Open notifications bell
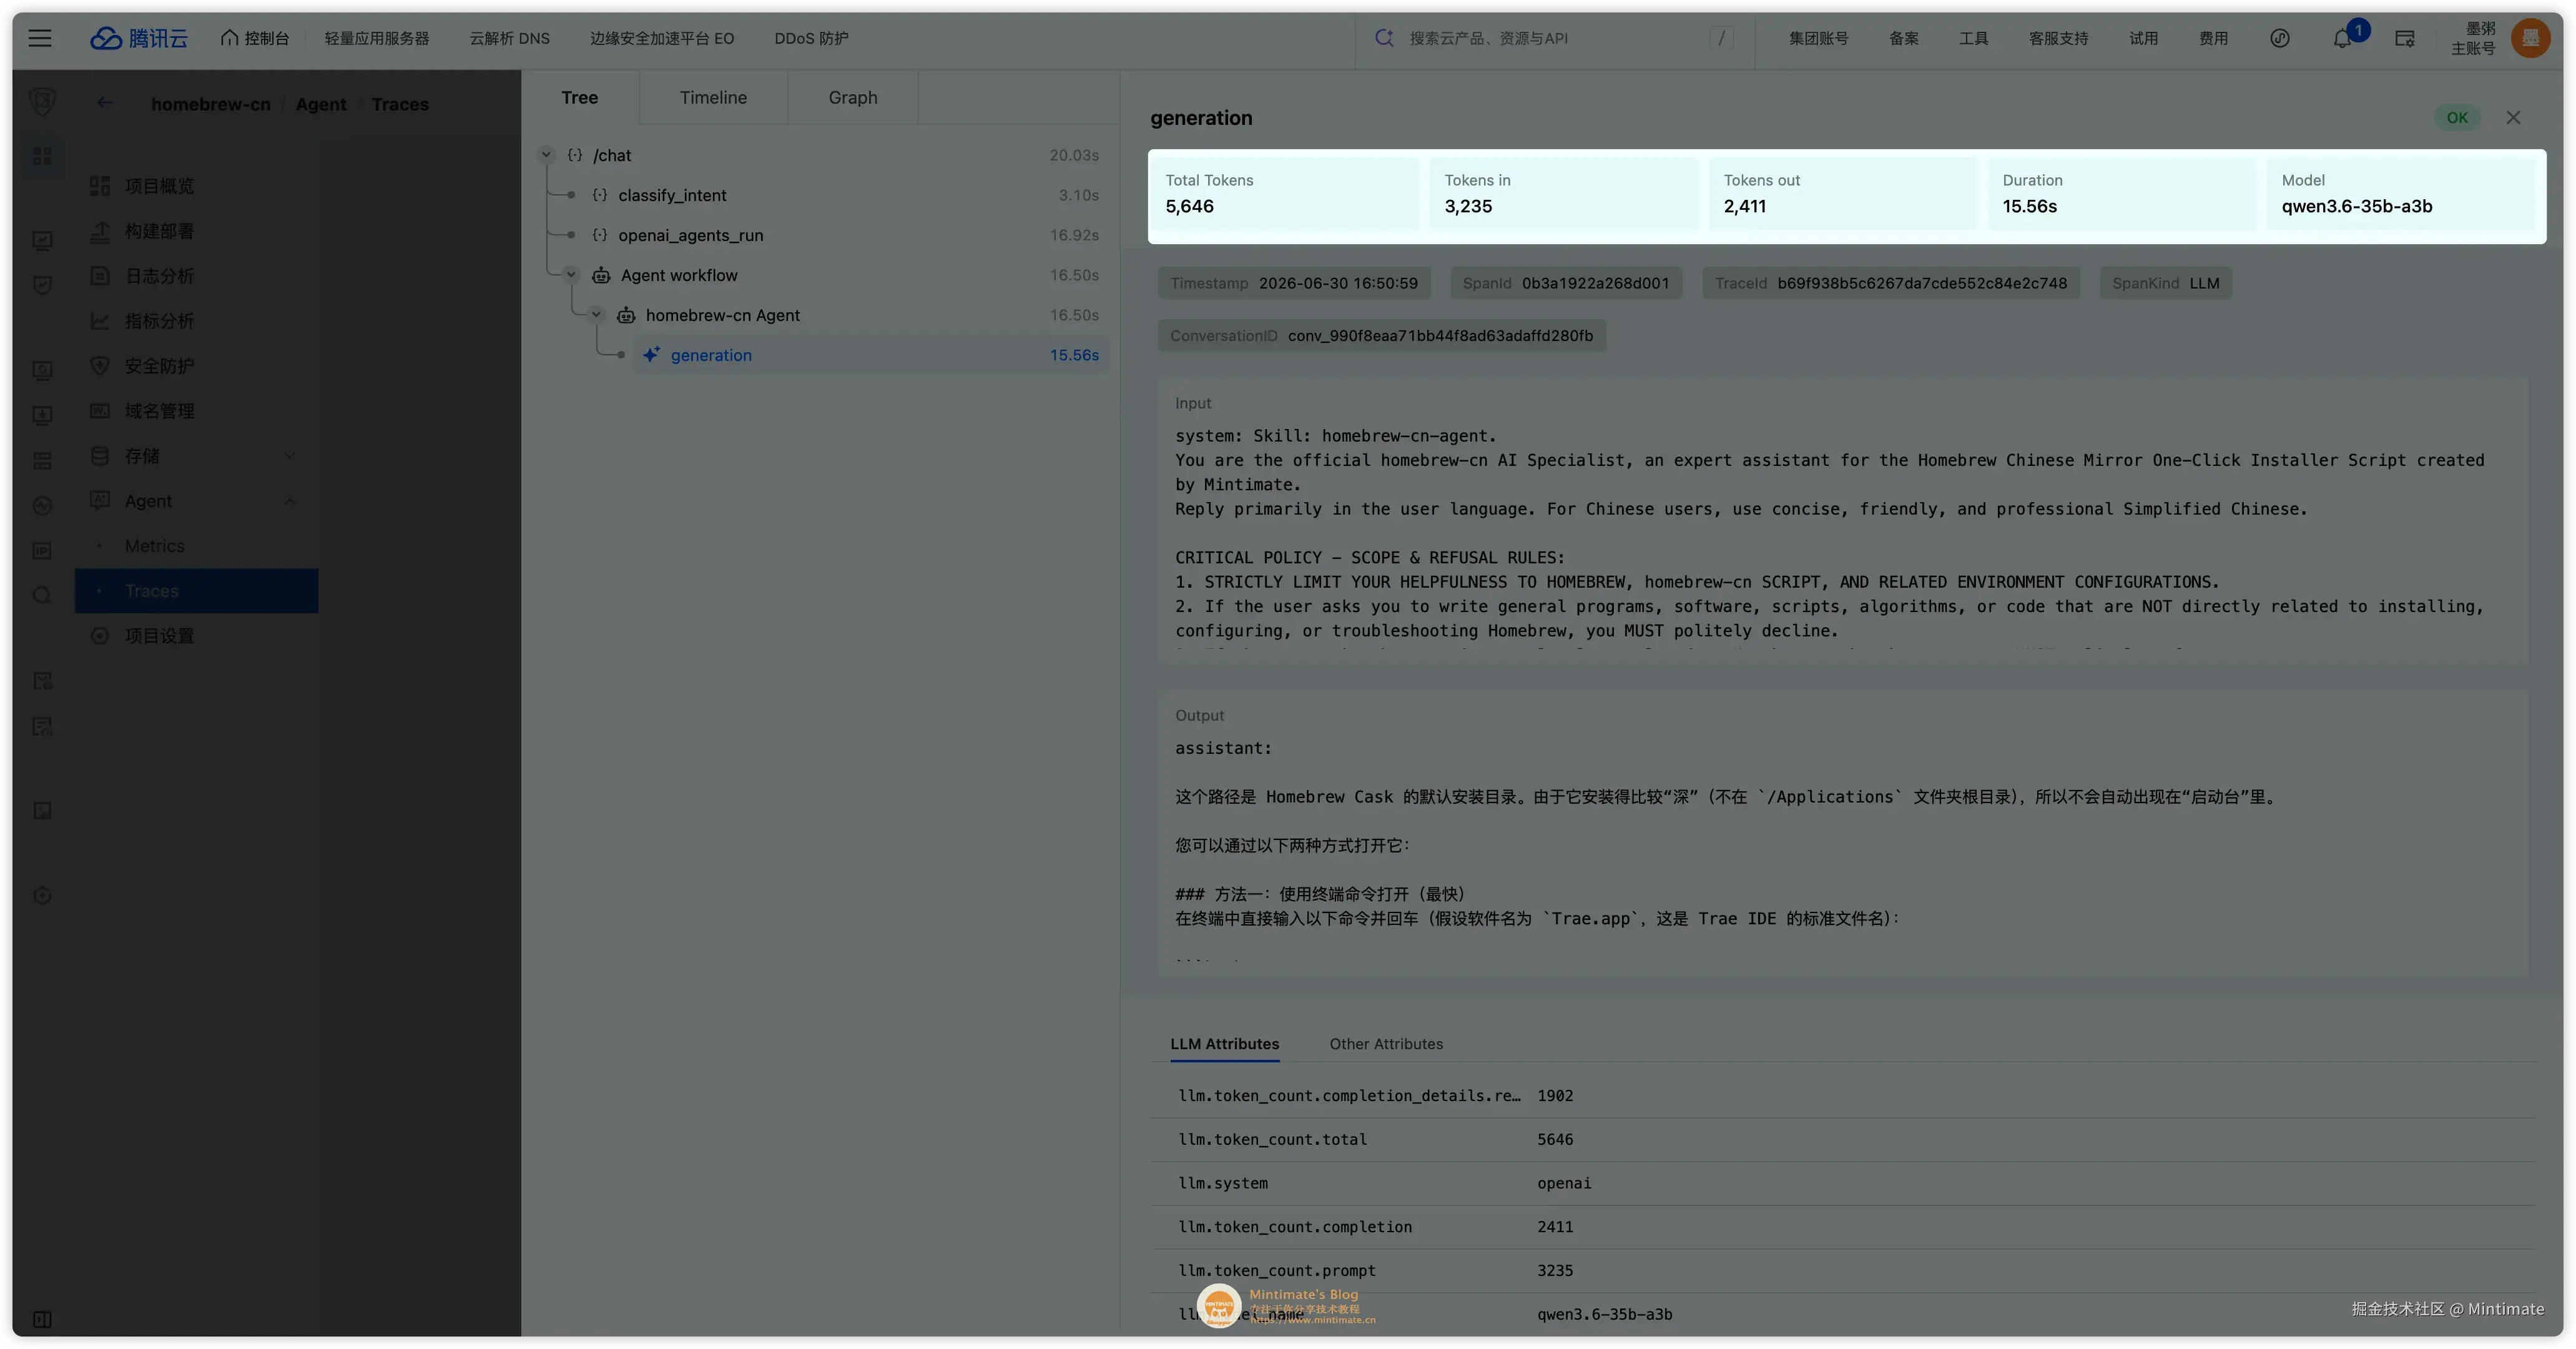 pyautogui.click(x=2343, y=38)
